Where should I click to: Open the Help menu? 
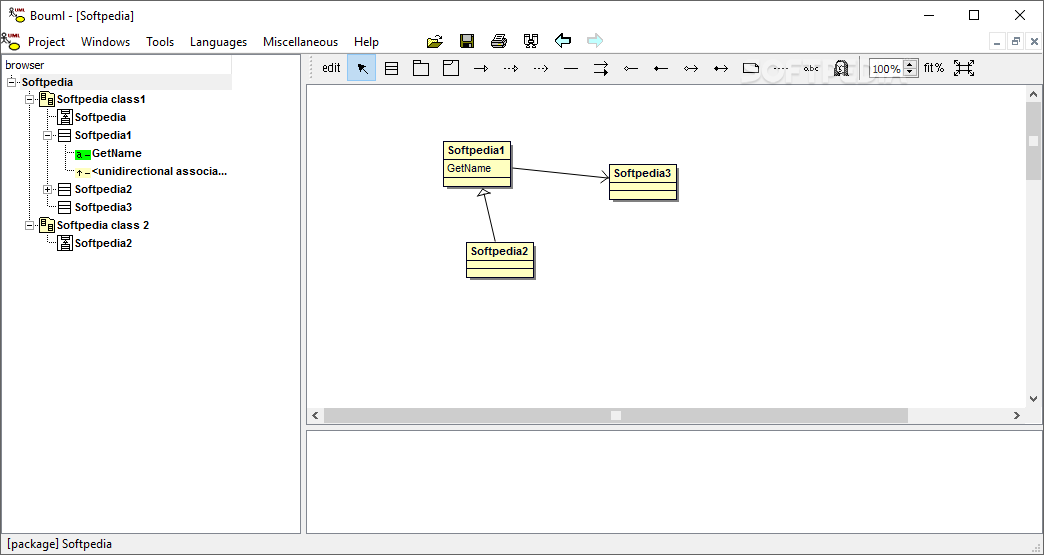(366, 41)
